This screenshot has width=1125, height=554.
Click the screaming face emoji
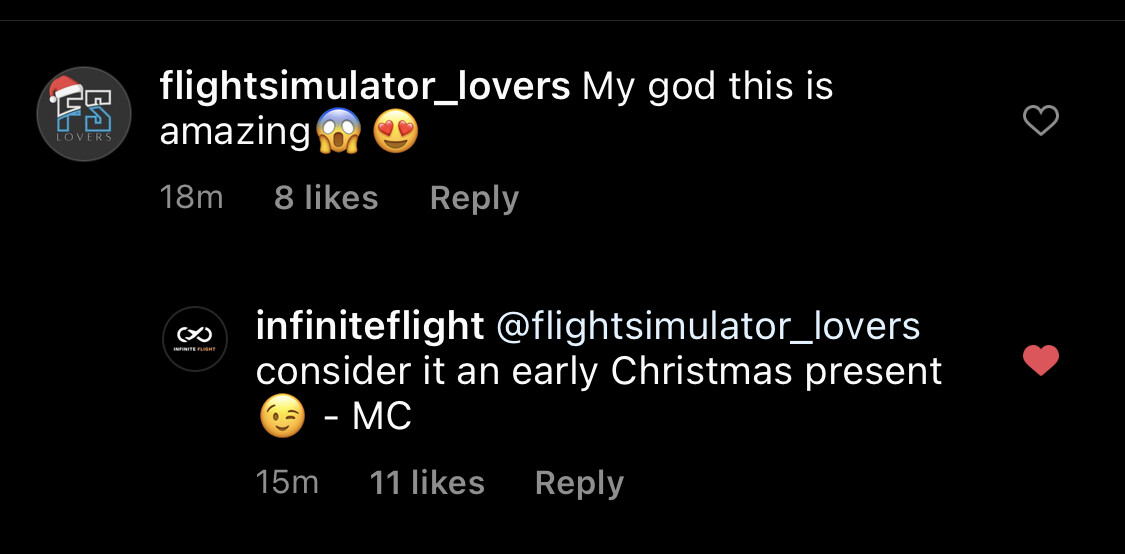coord(337,133)
